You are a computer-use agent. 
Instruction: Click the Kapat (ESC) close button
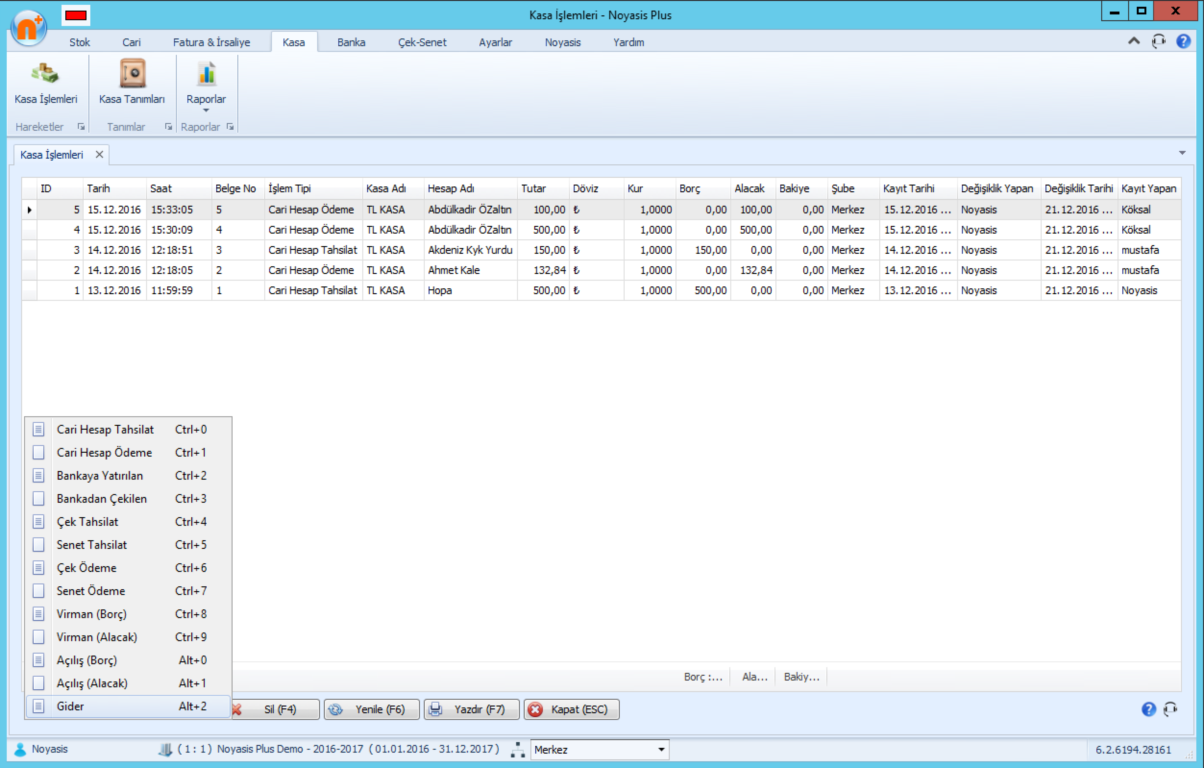[x=572, y=709]
